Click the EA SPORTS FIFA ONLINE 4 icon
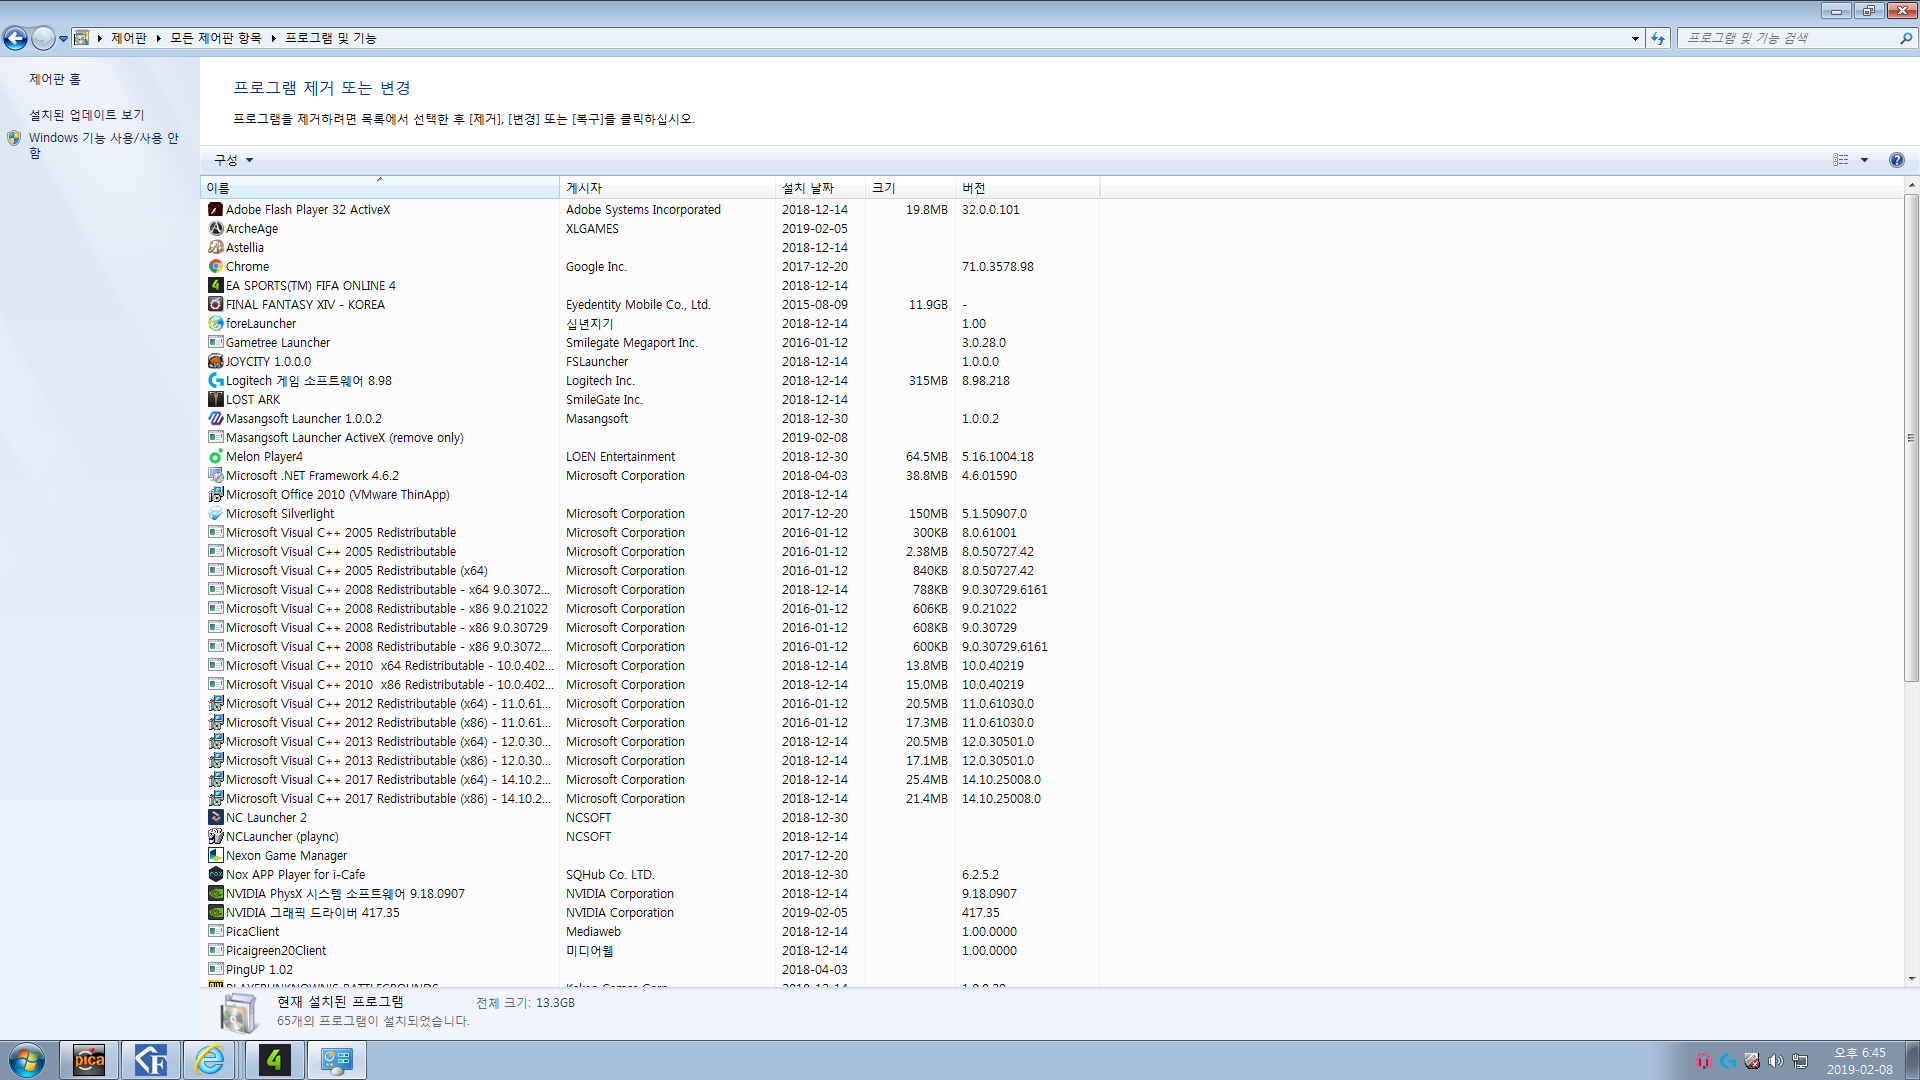1920x1080 pixels. tap(215, 286)
